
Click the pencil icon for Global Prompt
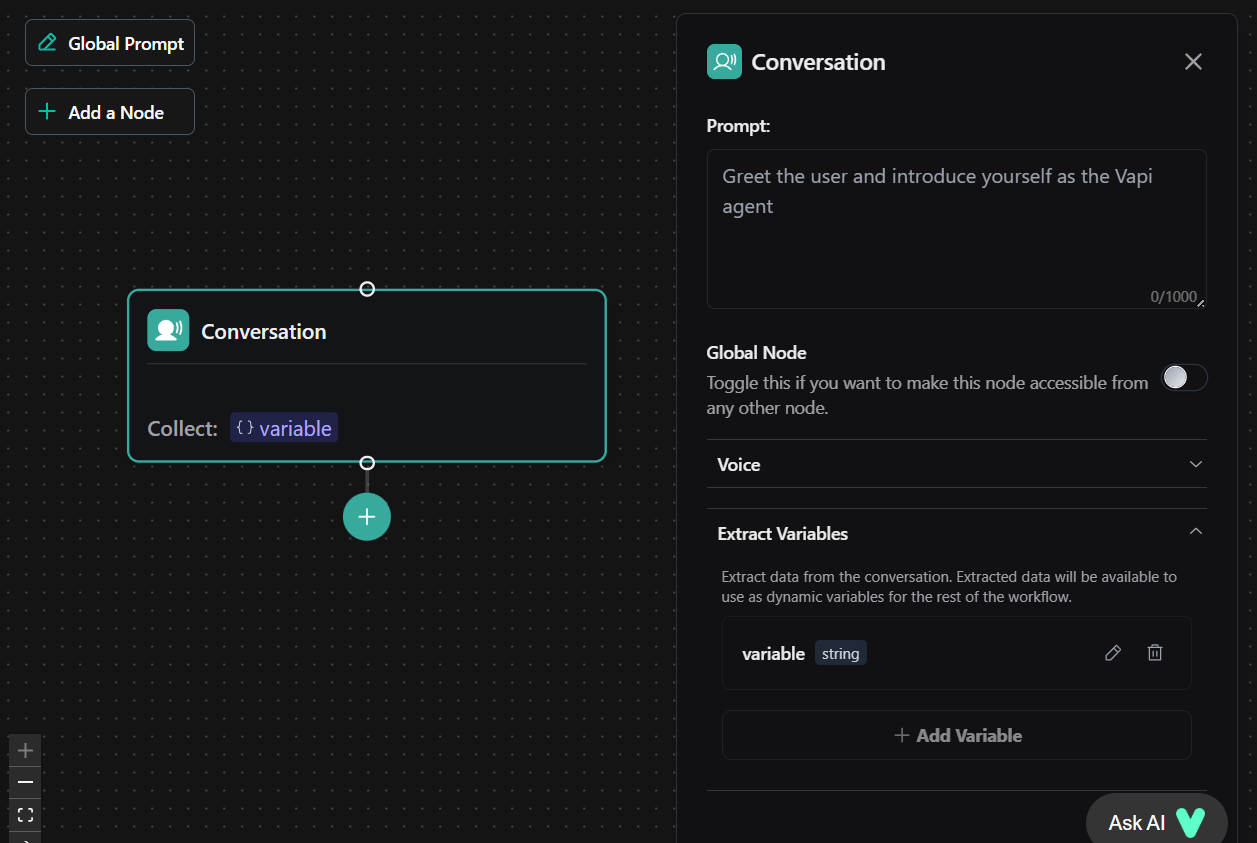click(x=47, y=43)
